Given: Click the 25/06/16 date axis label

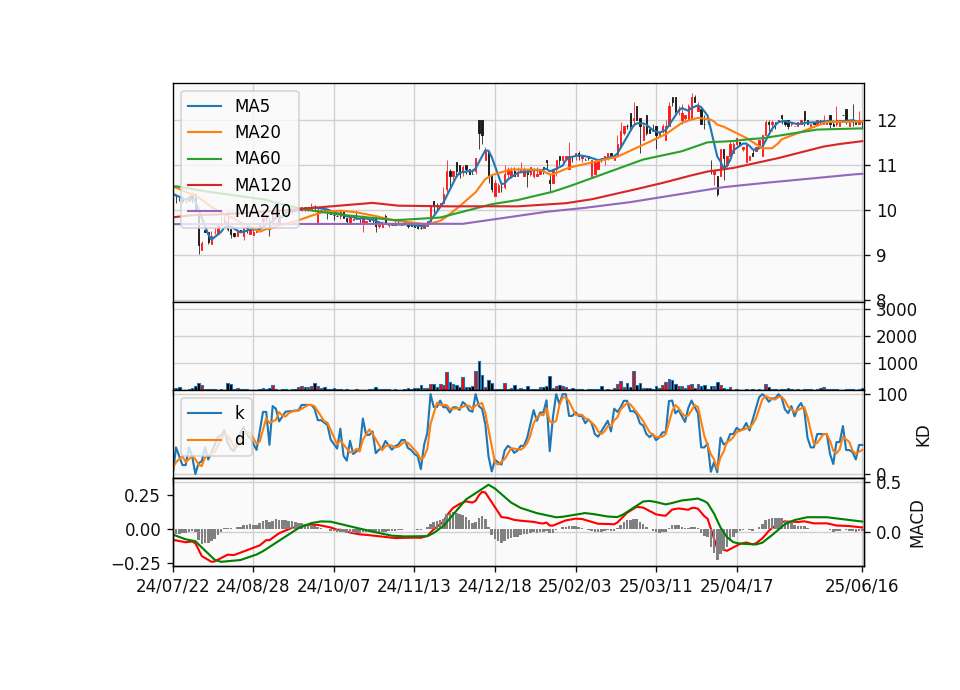Looking at the screenshot, I should pyautogui.click(x=862, y=586).
